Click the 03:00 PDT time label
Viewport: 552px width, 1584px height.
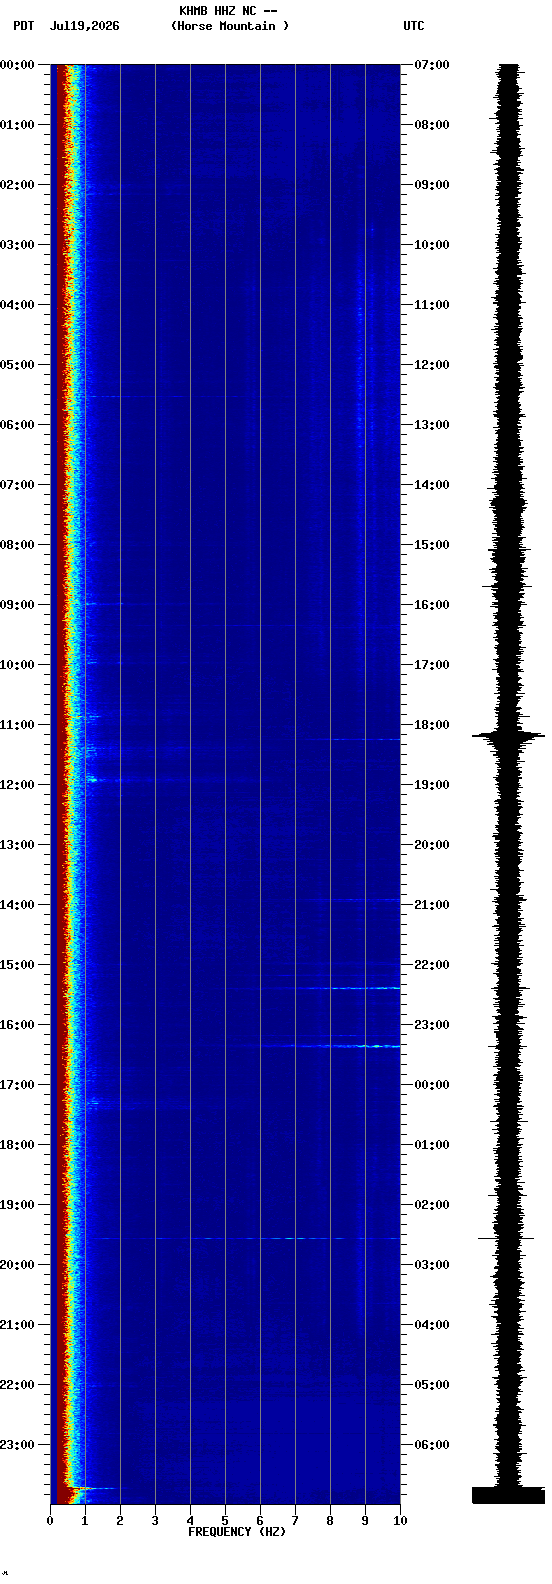pyautogui.click(x=17, y=245)
